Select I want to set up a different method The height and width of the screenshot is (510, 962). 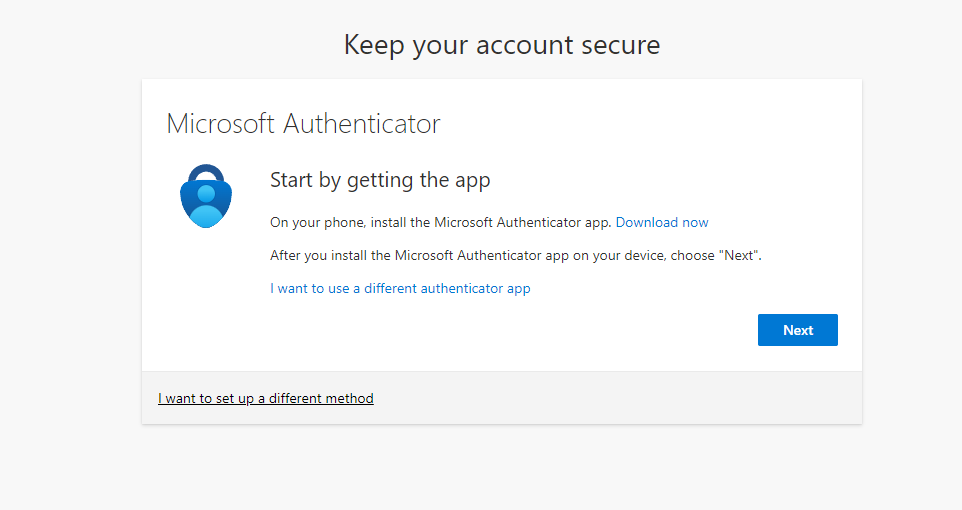[266, 398]
